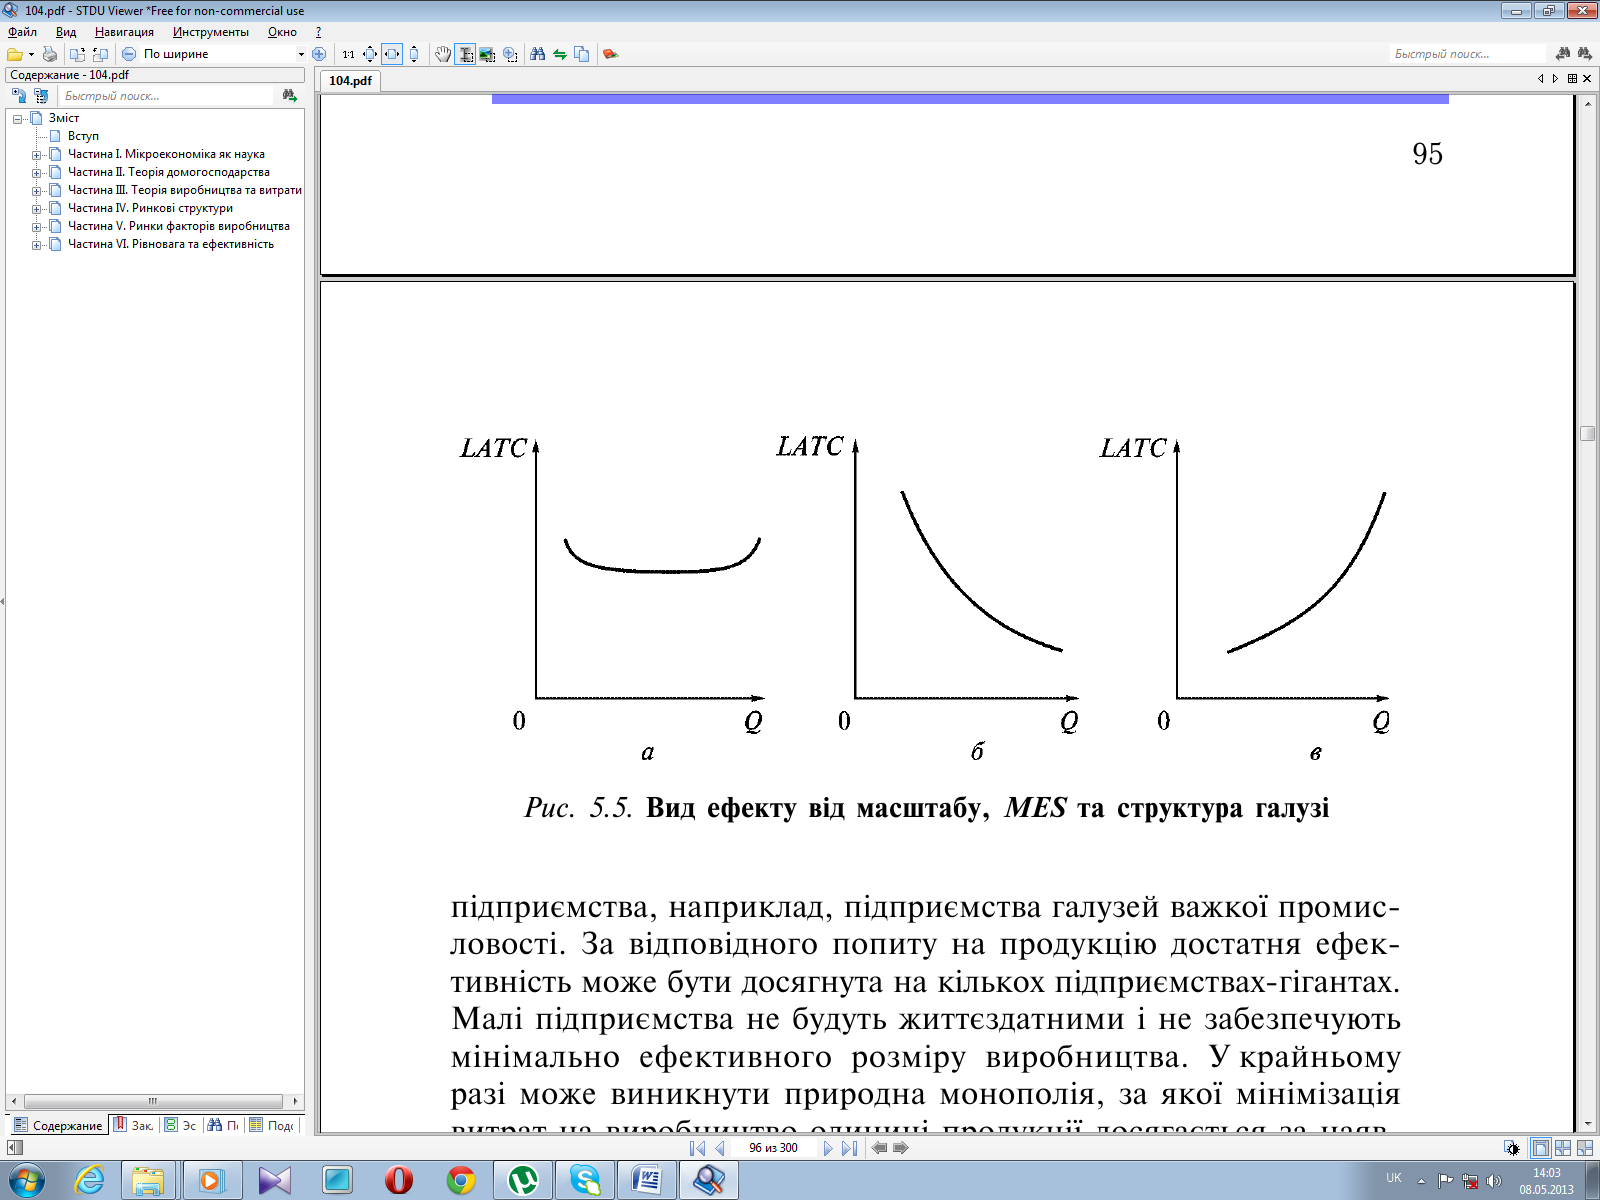Screen dimensions: 1600x1200
Task: Switch to the Подс highlights panel tab
Action: [271, 1125]
